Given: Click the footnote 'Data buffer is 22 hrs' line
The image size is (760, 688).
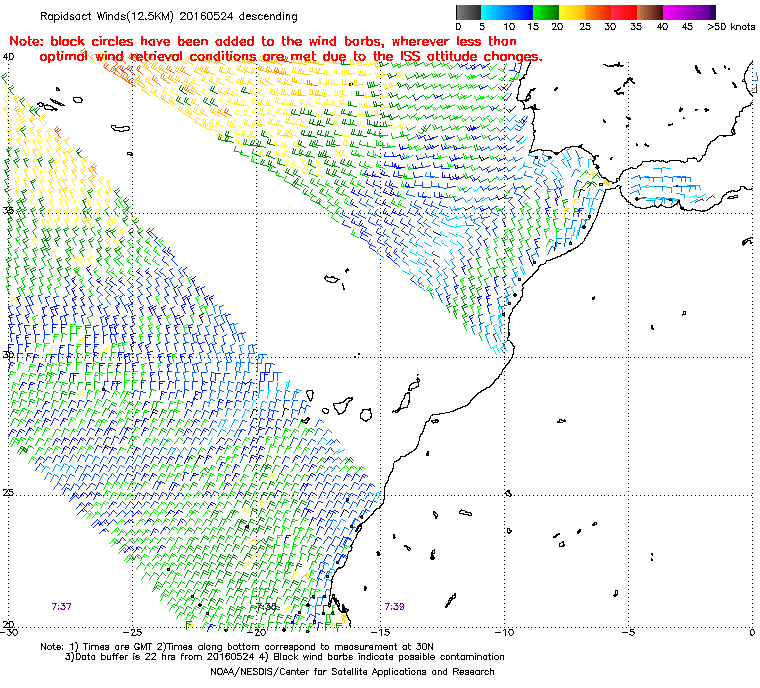Looking at the screenshot, I should click(285, 657).
